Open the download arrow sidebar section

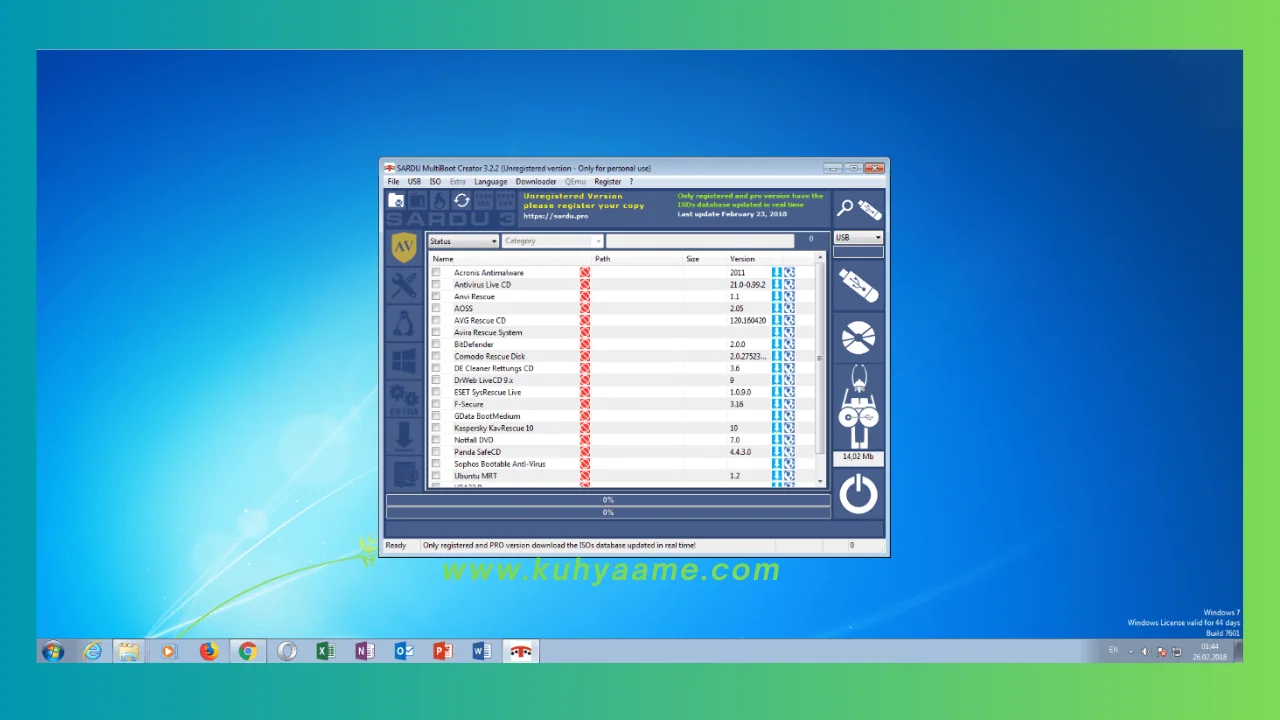(404, 436)
